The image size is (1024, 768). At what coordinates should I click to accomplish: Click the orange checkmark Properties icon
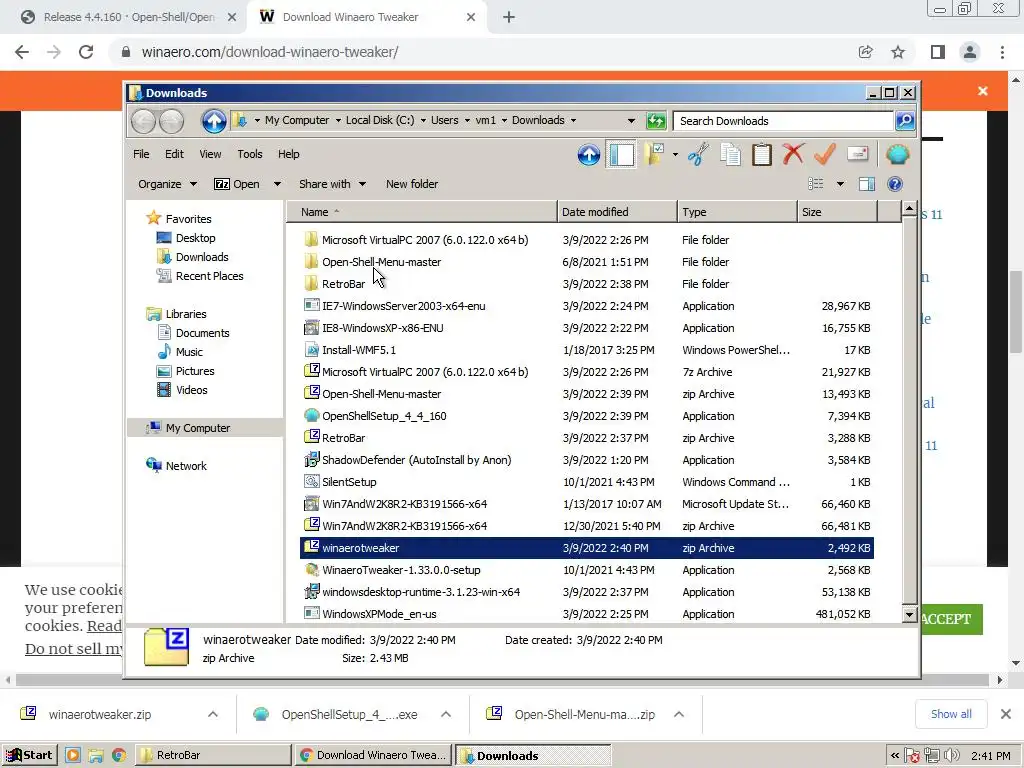825,155
